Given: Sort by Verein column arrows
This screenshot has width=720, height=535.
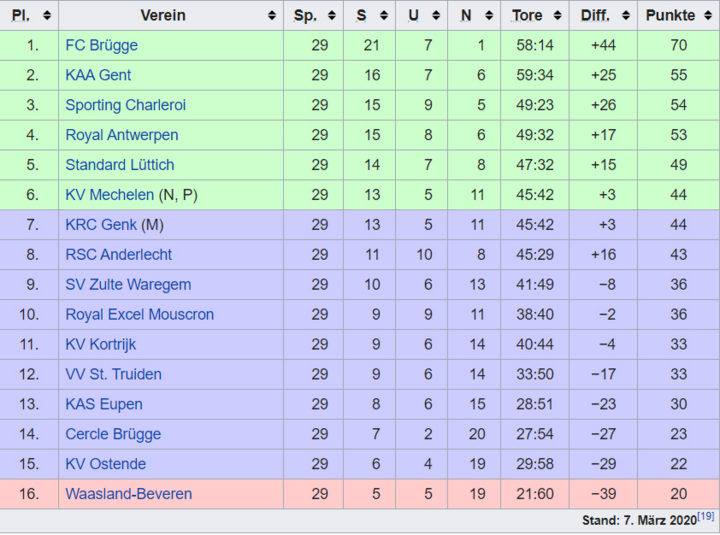Looking at the screenshot, I should tap(272, 16).
